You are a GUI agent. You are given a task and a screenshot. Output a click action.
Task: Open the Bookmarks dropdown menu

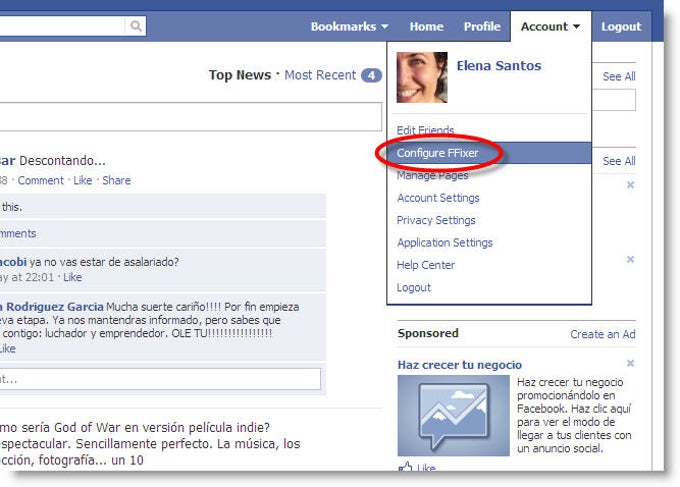pos(349,26)
